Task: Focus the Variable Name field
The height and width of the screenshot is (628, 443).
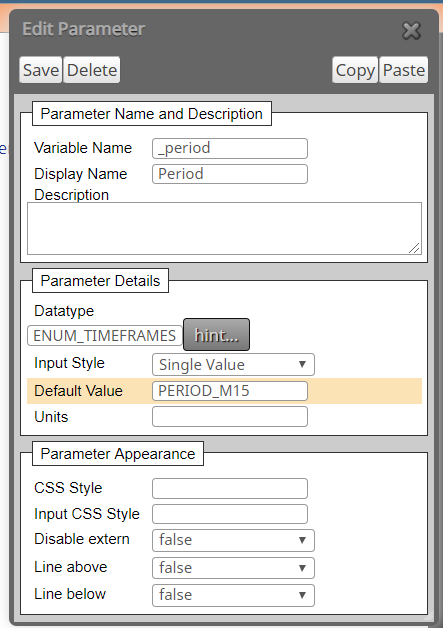Action: click(x=230, y=149)
